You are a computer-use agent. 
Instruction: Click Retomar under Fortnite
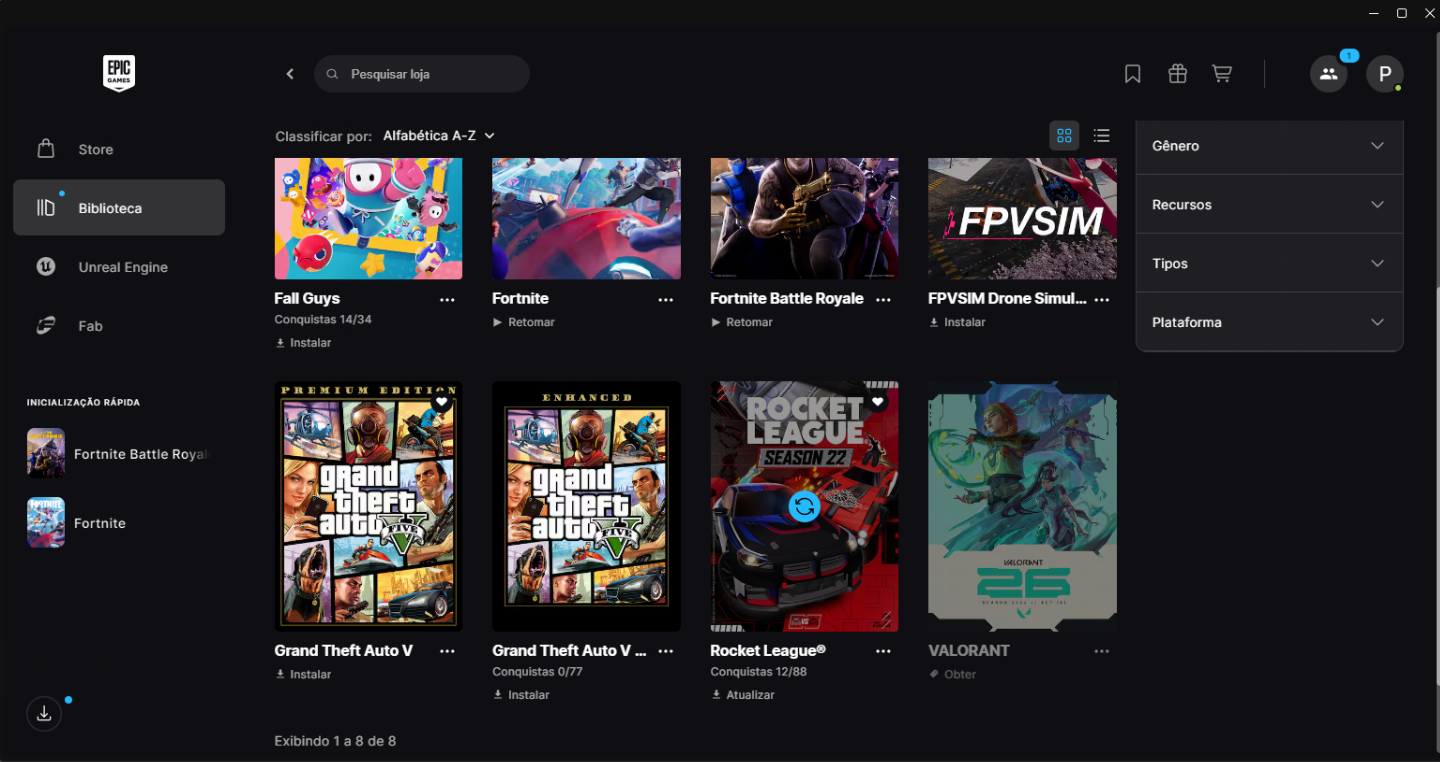pyautogui.click(x=523, y=323)
